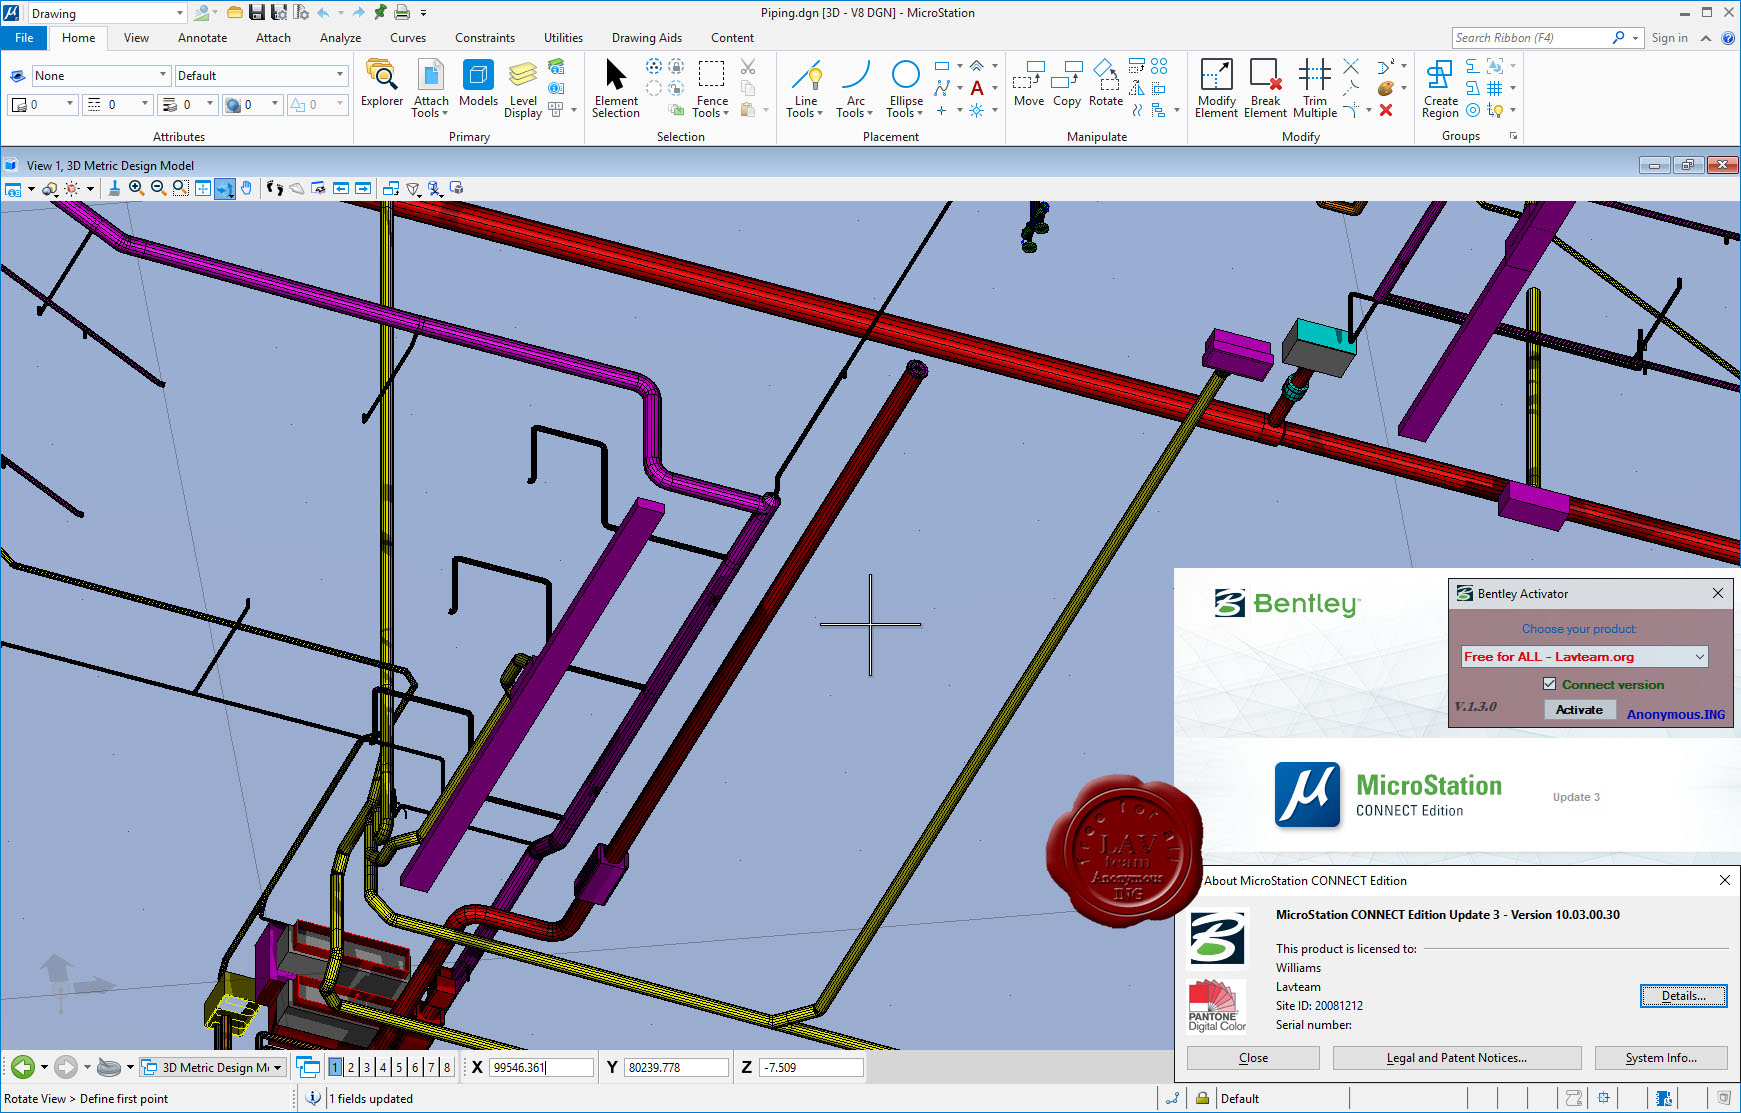The height and width of the screenshot is (1113, 1741).
Task: Toggle view 6 button
Action: pos(415,1067)
